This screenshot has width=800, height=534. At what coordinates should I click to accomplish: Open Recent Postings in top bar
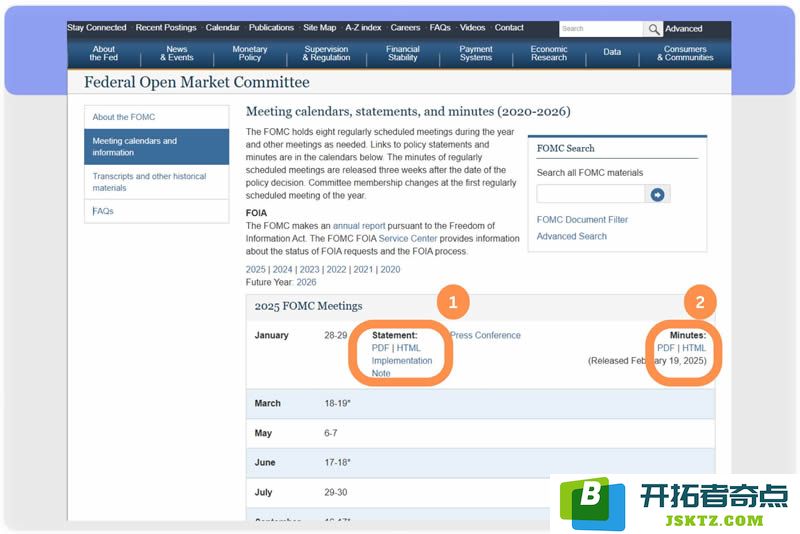point(166,28)
